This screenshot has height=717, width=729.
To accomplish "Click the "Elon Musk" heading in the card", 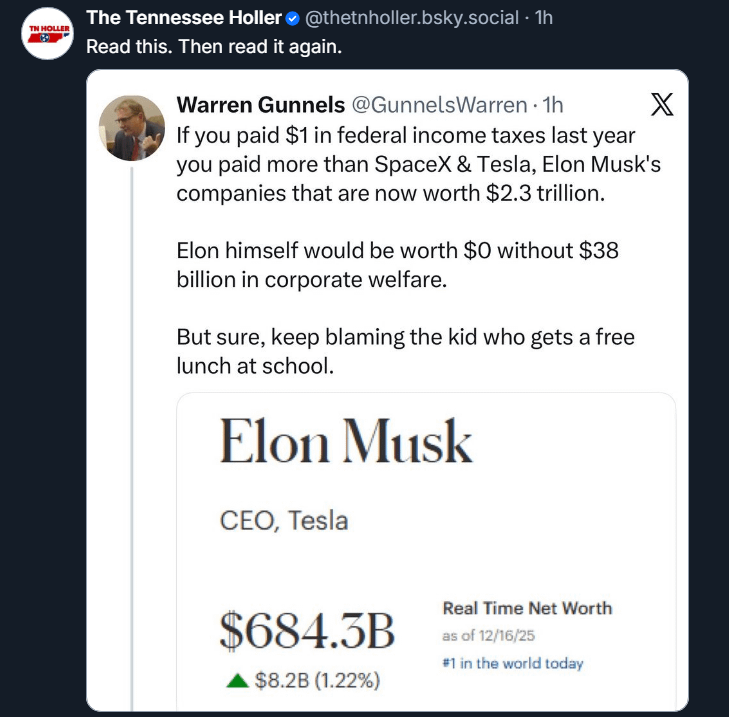I will pyautogui.click(x=345, y=442).
